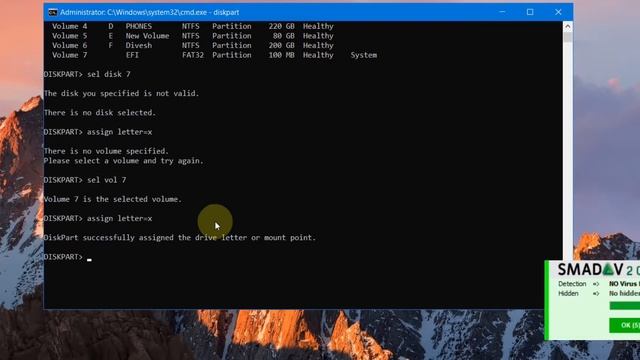Viewport: 640px width, 360px height.
Task: Click the OK button in SMADAV popup
Action: click(x=625, y=325)
